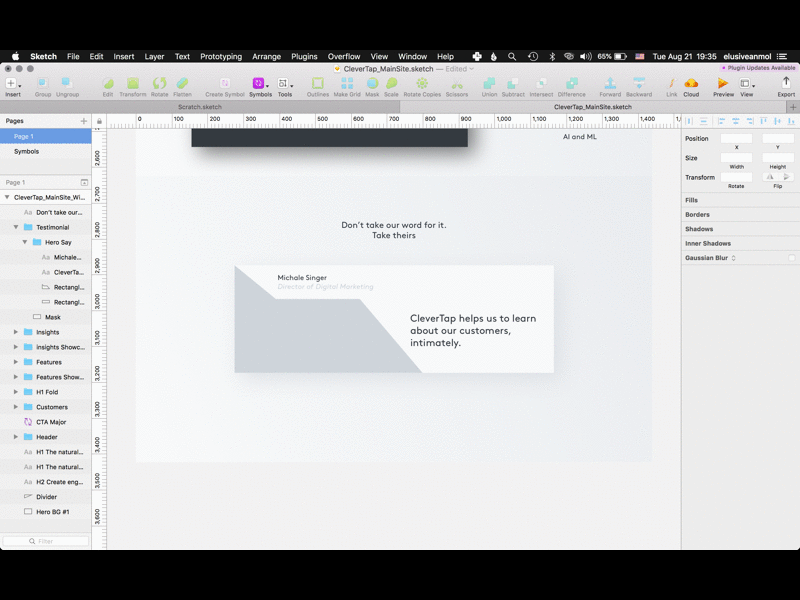
Task: Select the Mask layer
Action: [x=46, y=317]
